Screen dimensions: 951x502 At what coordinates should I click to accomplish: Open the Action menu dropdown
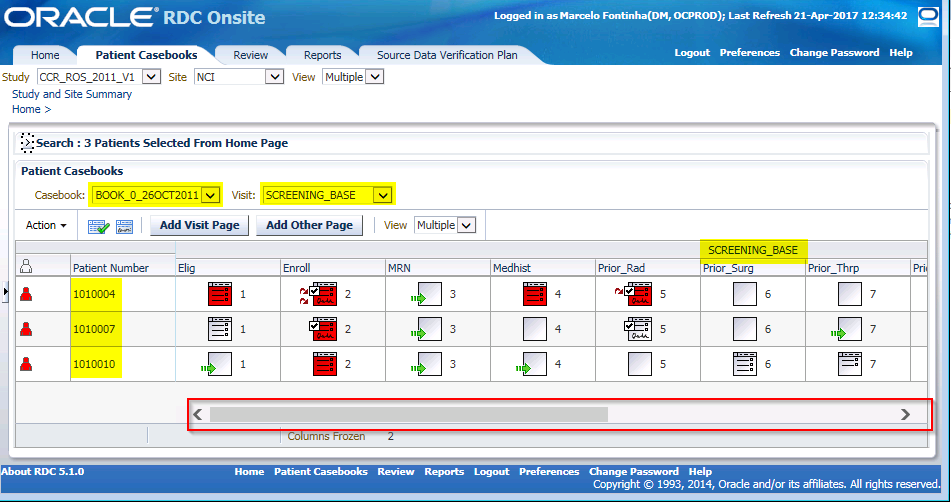point(46,225)
